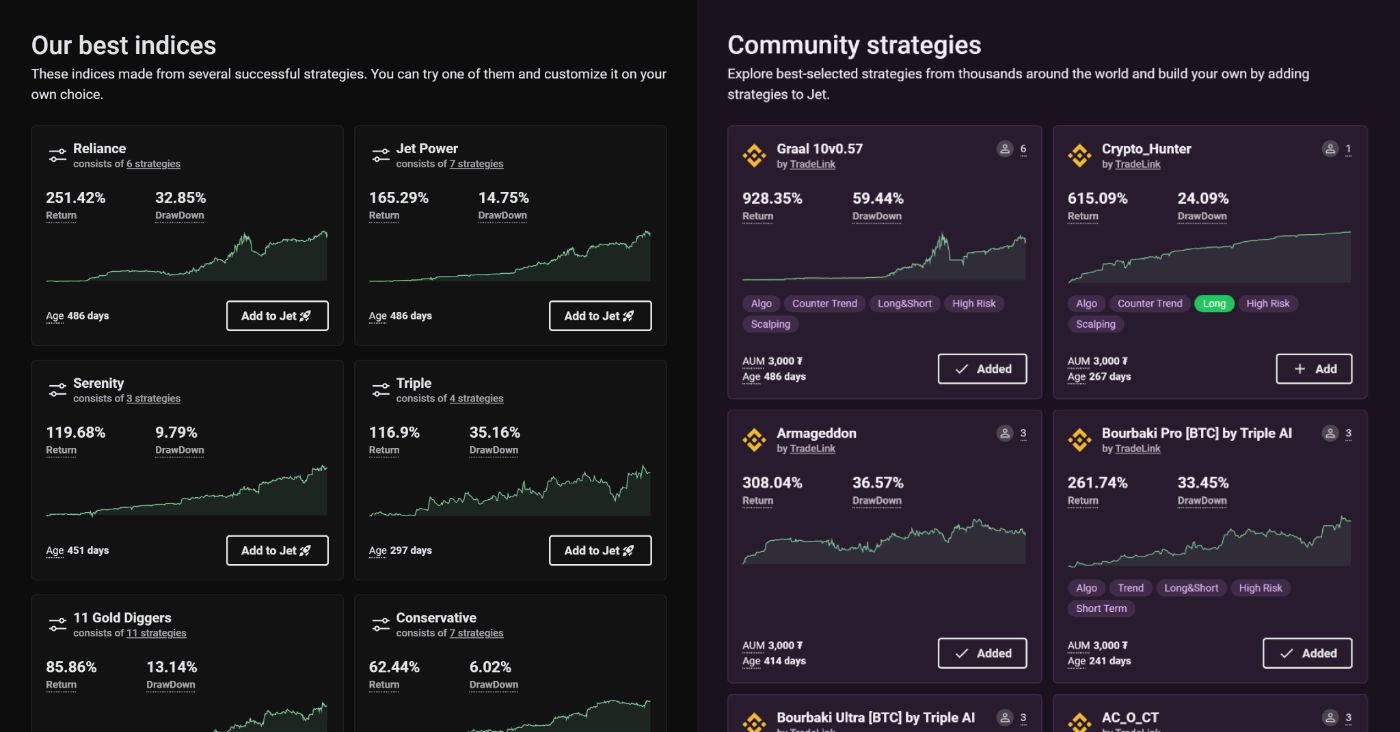
Task: Click the Serenity performance chart
Action: point(187,491)
